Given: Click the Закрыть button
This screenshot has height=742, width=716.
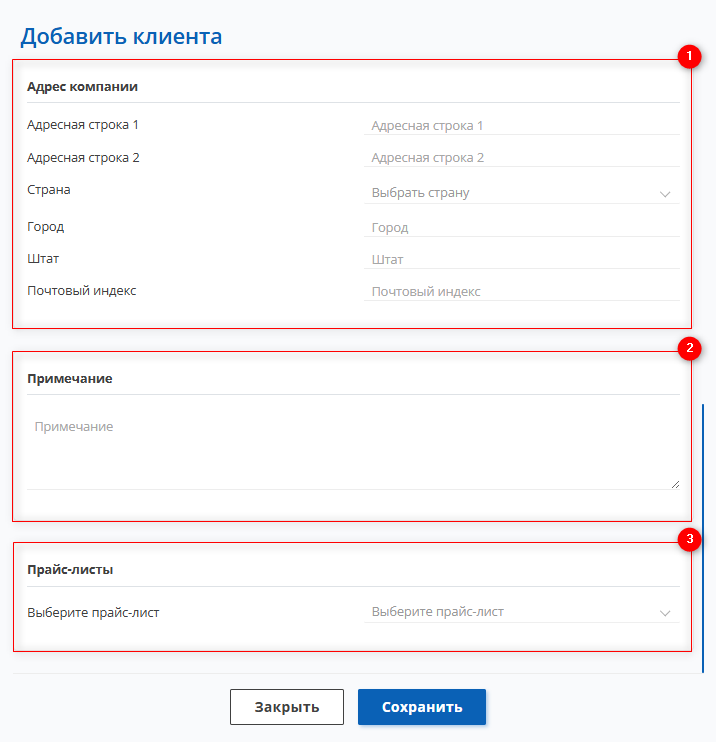Looking at the screenshot, I should click(287, 707).
